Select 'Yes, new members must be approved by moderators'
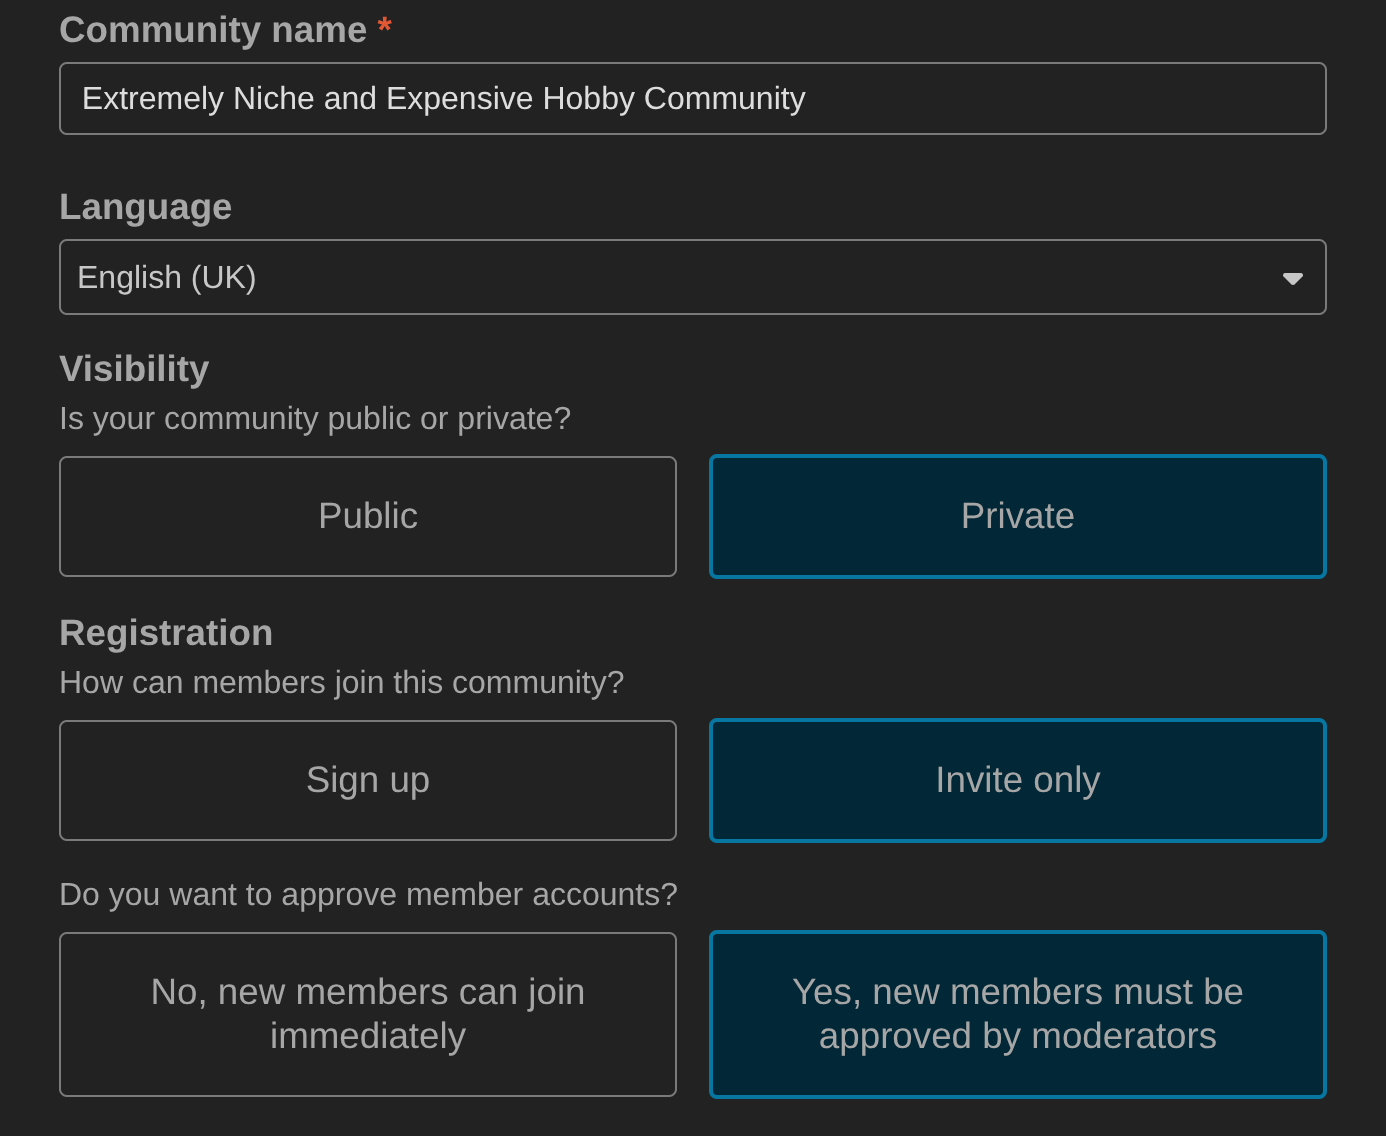1386x1136 pixels. tap(1017, 1013)
